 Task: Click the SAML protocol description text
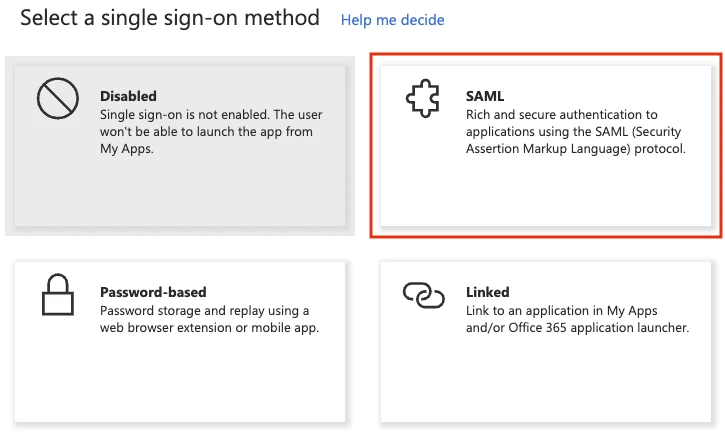(x=575, y=132)
